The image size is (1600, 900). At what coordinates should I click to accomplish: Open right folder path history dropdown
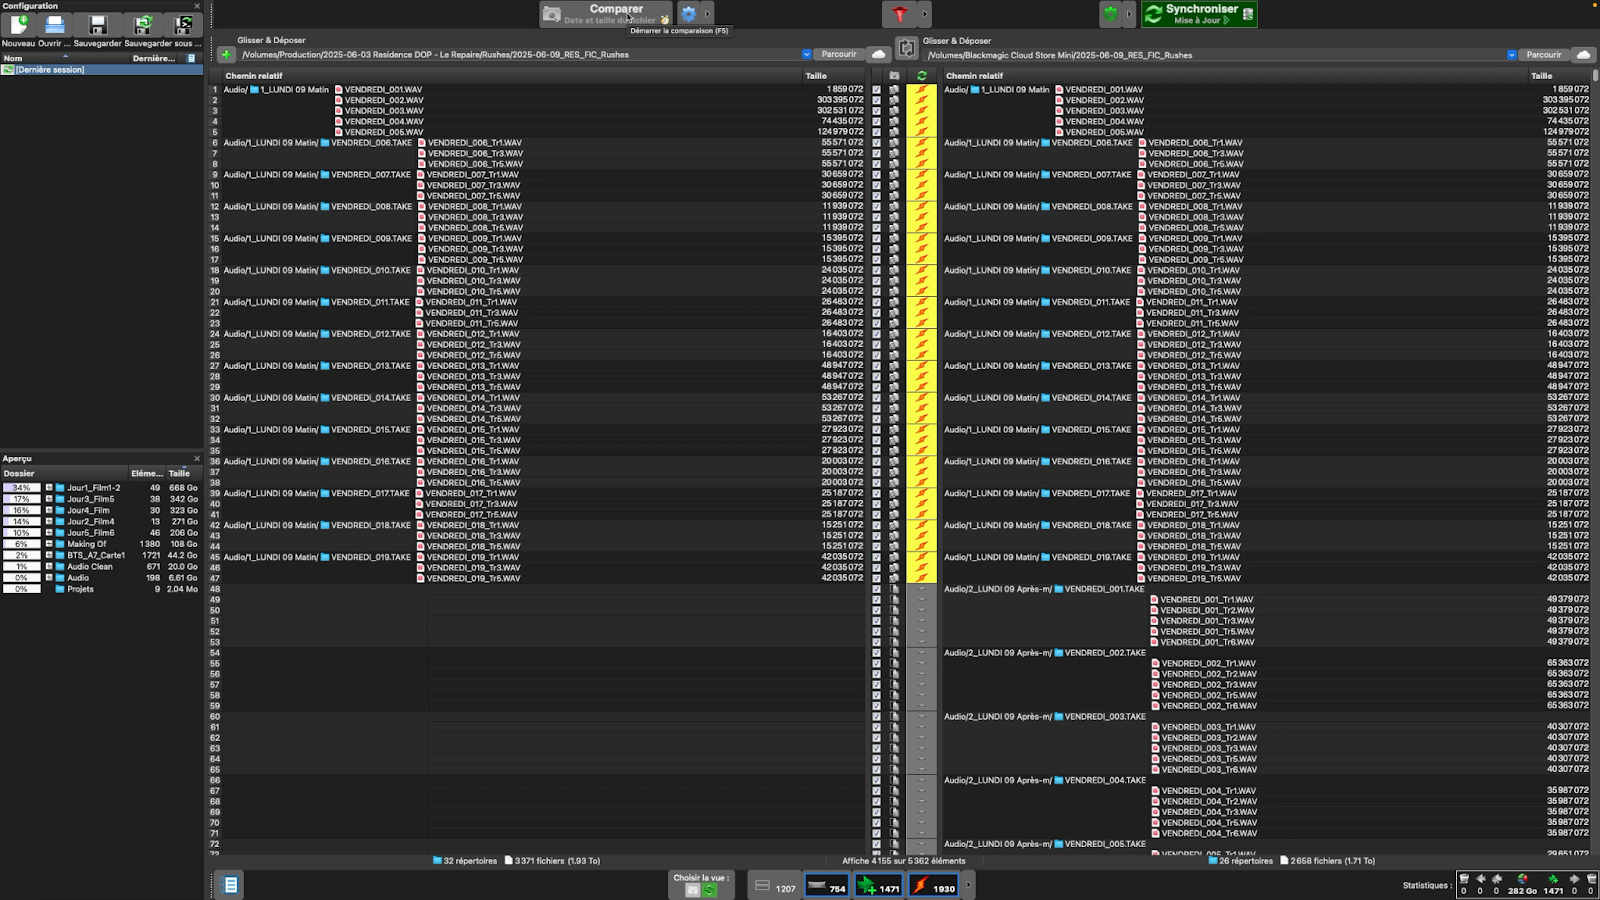tap(1511, 55)
